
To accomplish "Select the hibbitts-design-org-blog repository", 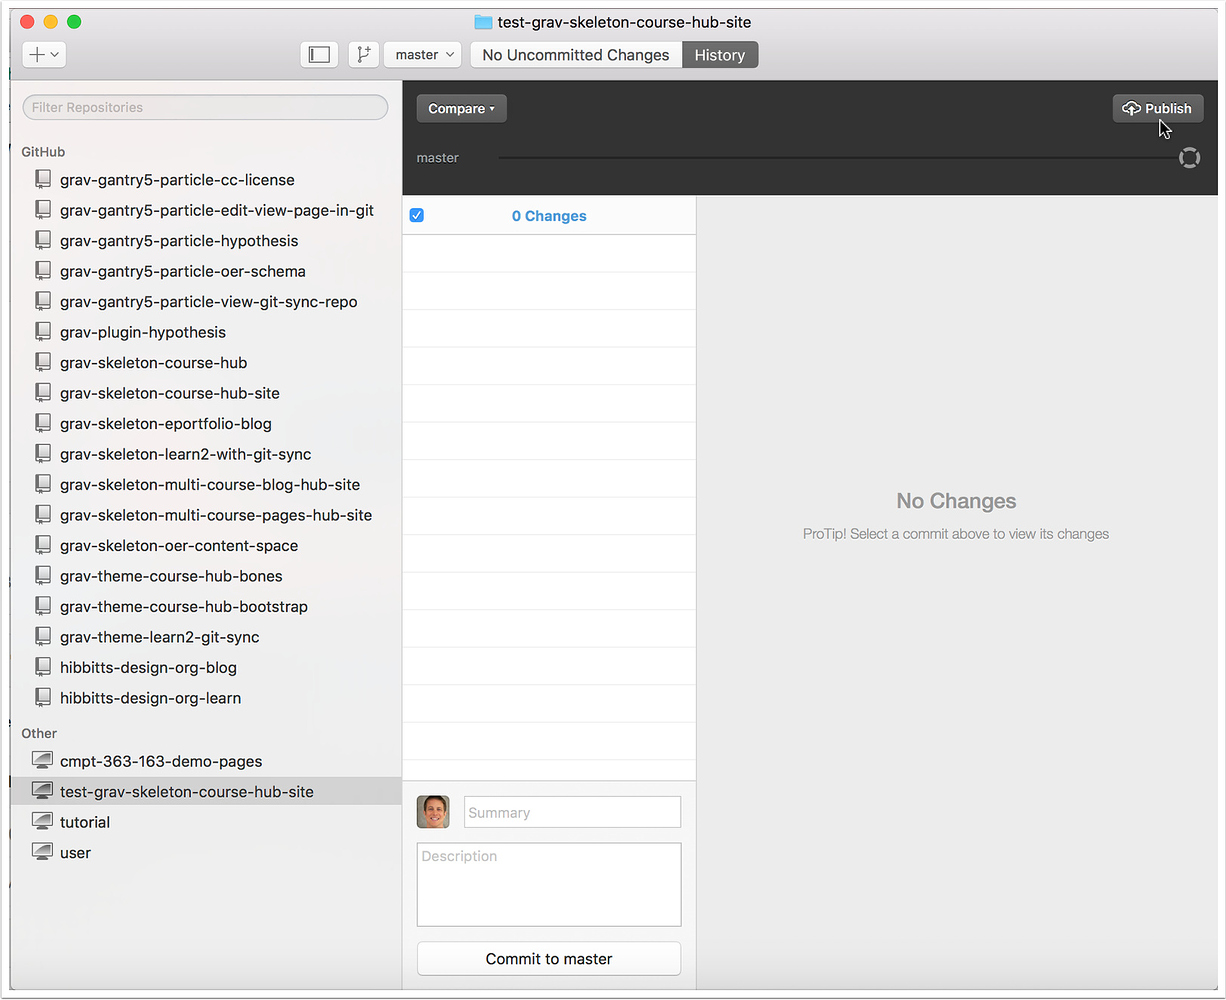I will click(x=148, y=667).
